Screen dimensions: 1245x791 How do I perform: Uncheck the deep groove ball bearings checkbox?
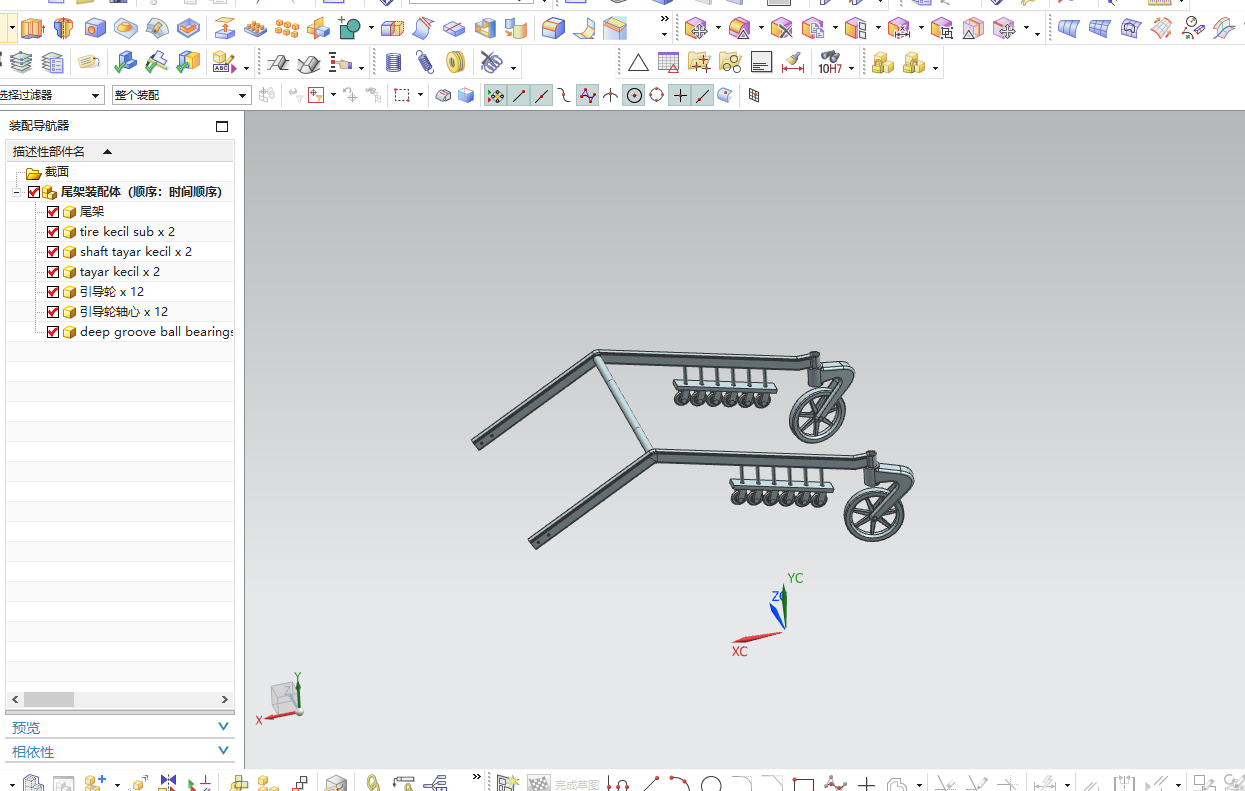pyautogui.click(x=53, y=332)
